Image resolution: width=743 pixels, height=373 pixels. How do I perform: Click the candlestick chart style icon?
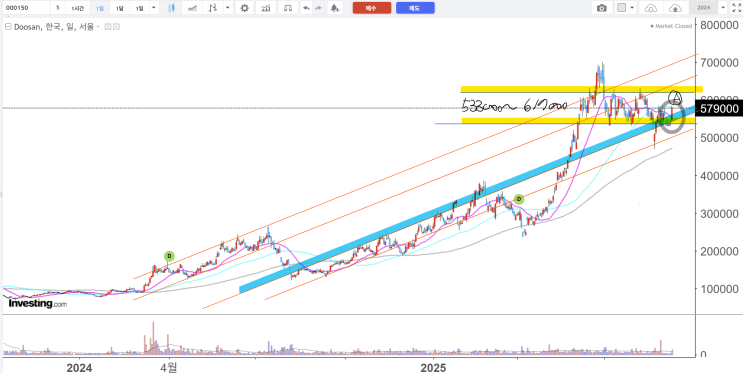[172, 8]
